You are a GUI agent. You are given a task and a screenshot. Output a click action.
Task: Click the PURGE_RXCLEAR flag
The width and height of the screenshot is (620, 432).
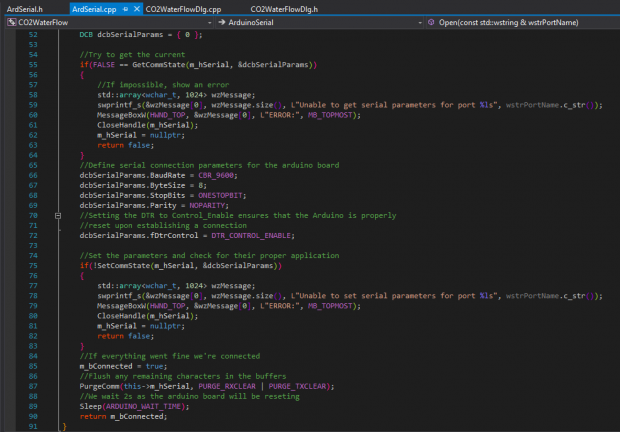(x=227, y=386)
